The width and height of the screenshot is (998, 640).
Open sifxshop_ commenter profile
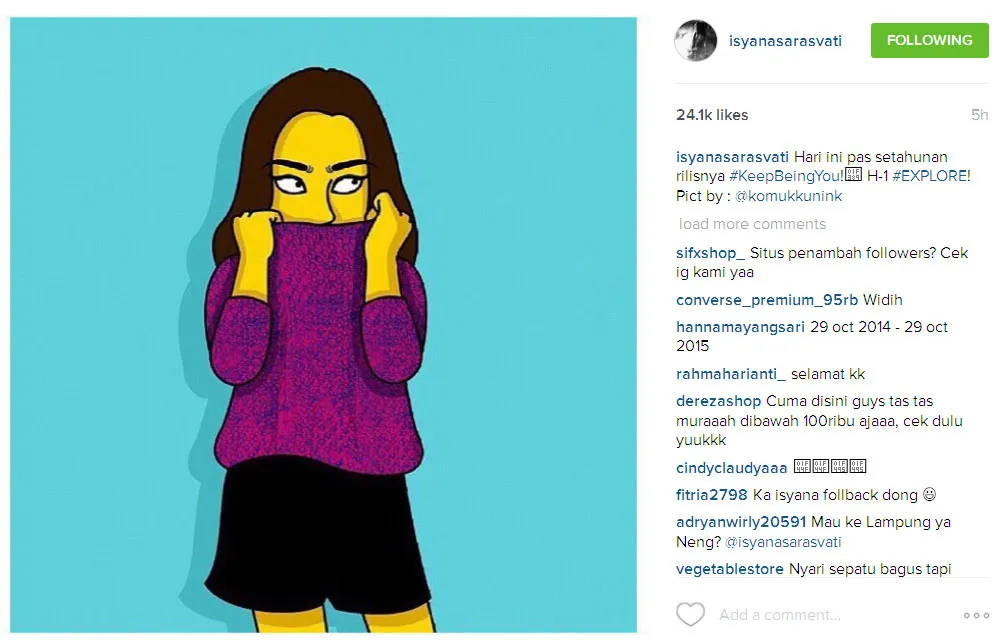click(710, 253)
